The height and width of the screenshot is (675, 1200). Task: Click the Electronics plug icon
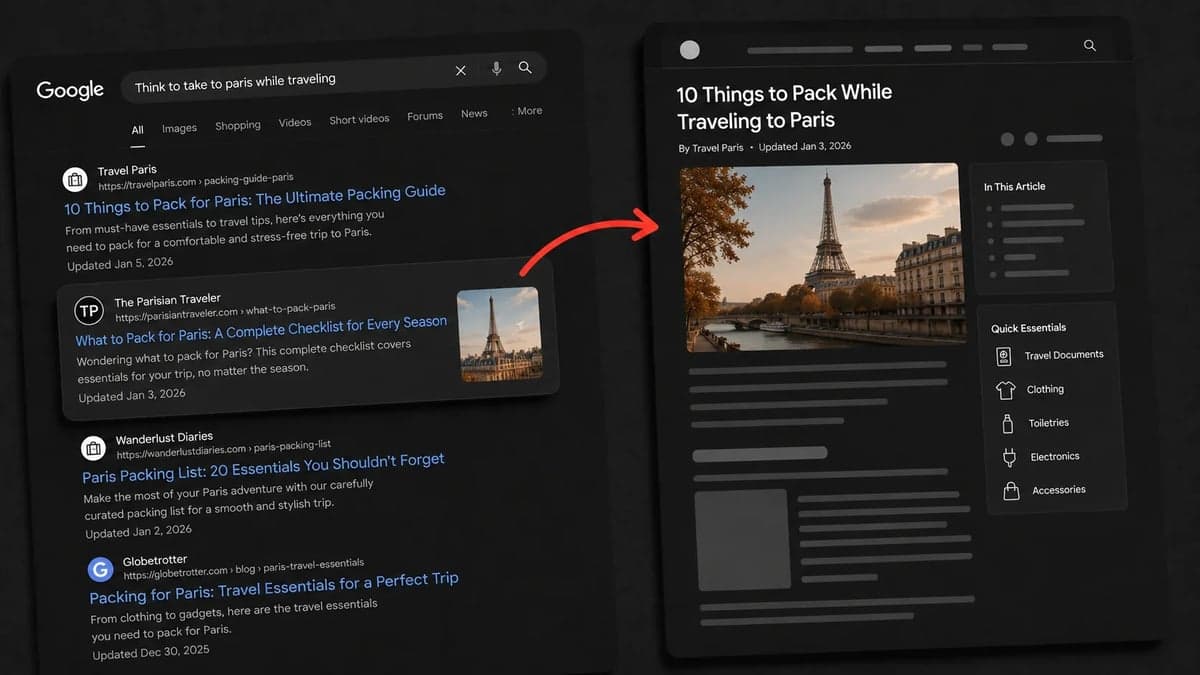pos(1009,457)
